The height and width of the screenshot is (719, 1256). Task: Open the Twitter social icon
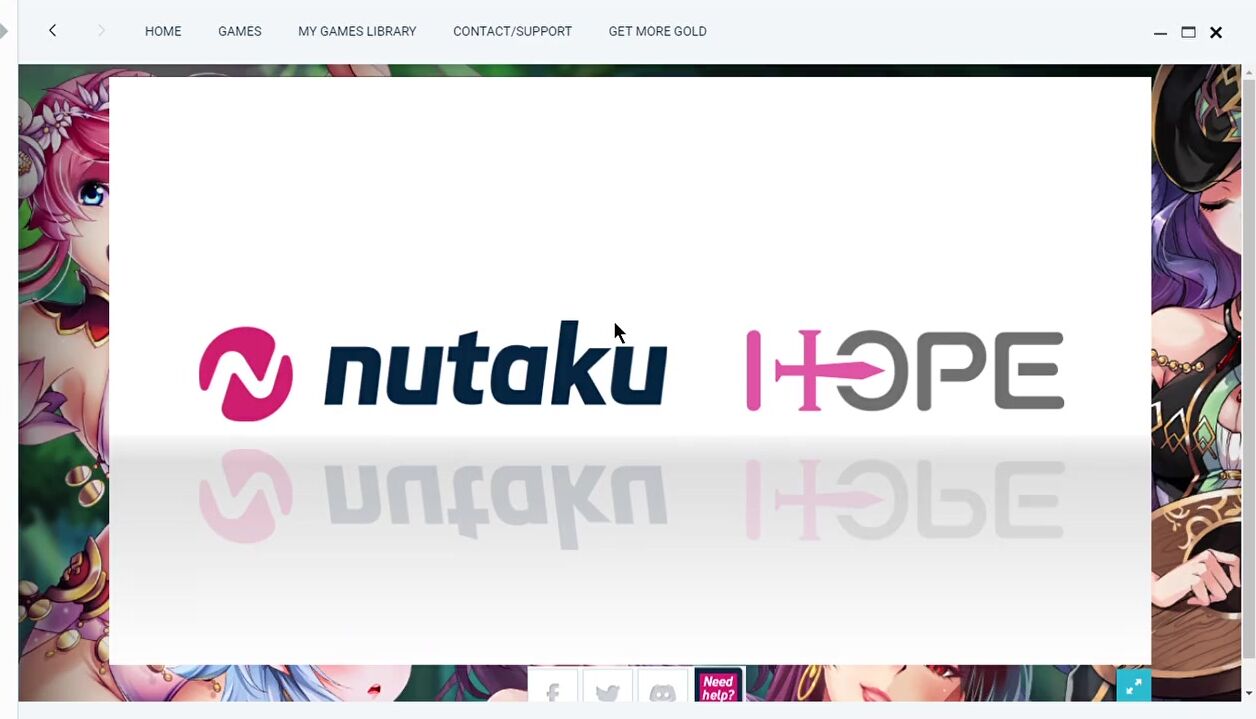point(607,688)
